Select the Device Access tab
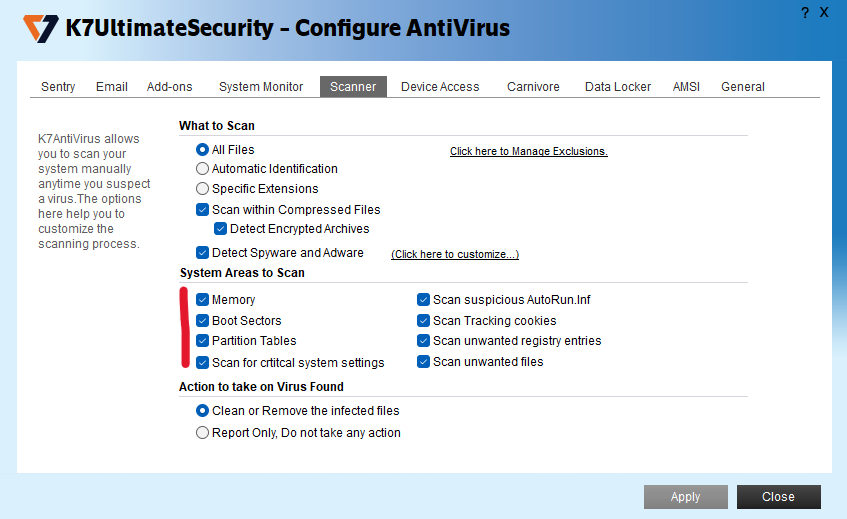This screenshot has width=847, height=519. pos(440,87)
